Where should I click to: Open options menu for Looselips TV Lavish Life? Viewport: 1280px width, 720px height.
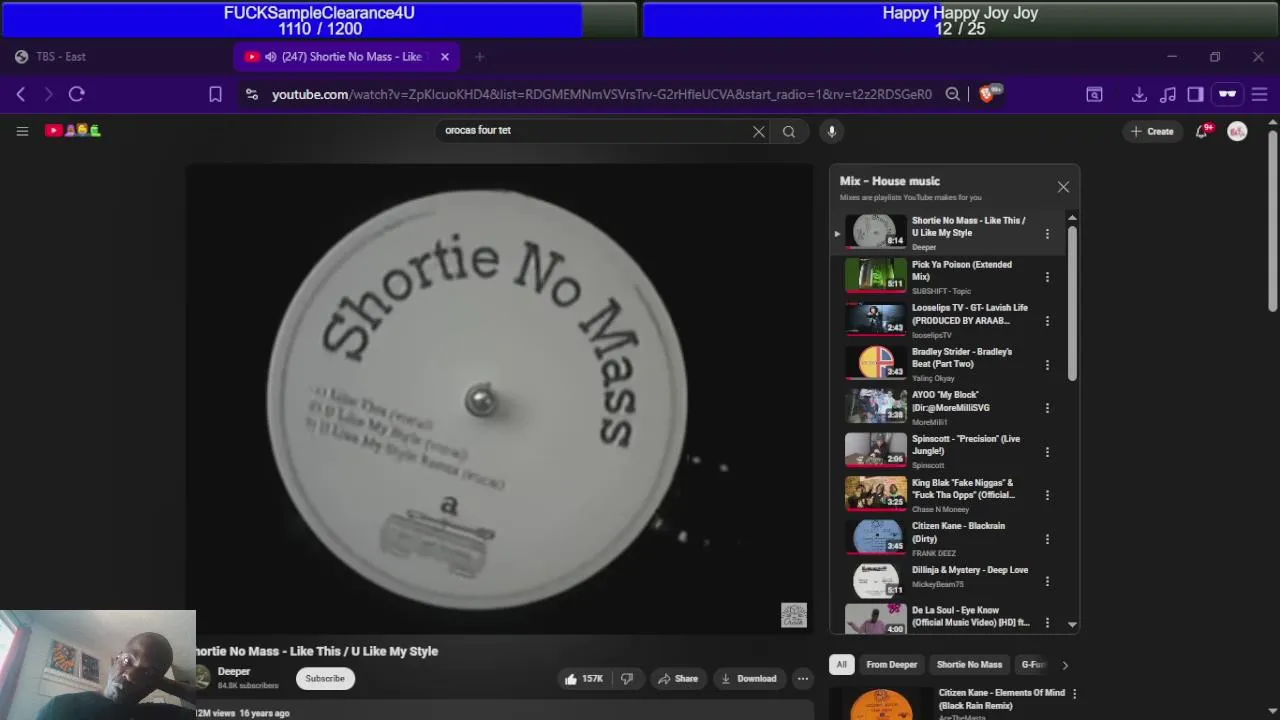[x=1047, y=321]
